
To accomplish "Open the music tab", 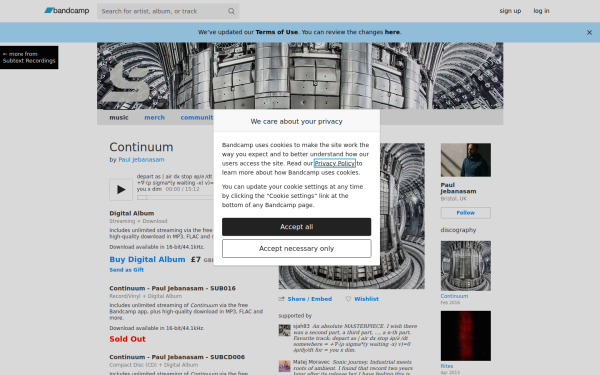I will (x=119, y=117).
